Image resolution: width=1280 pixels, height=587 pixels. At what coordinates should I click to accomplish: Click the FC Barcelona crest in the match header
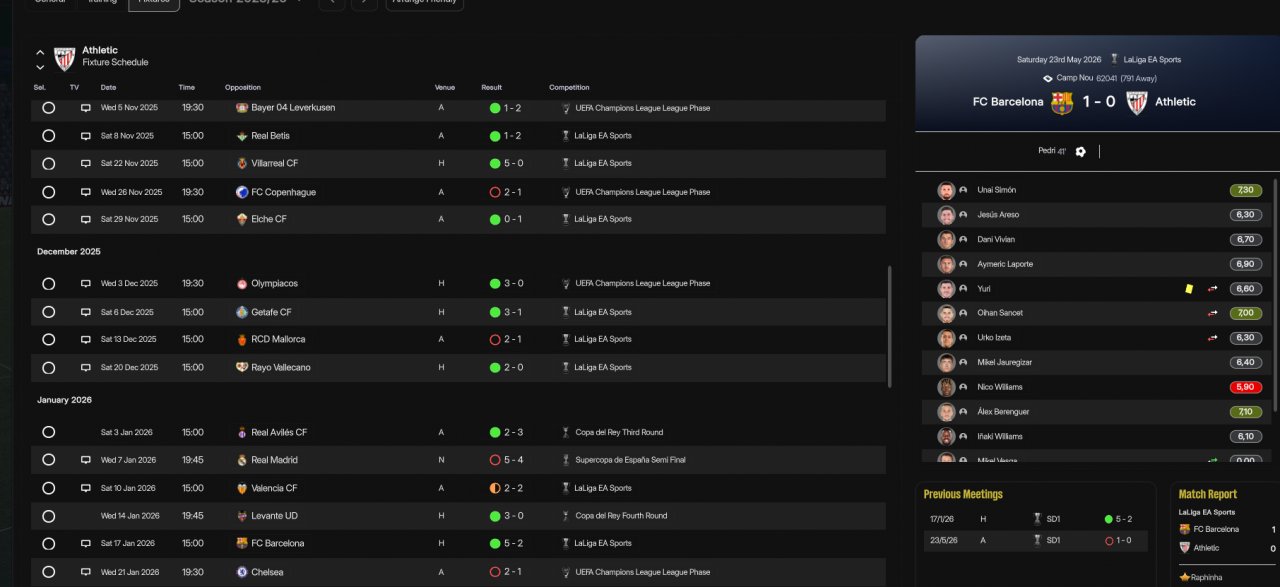click(x=1062, y=102)
